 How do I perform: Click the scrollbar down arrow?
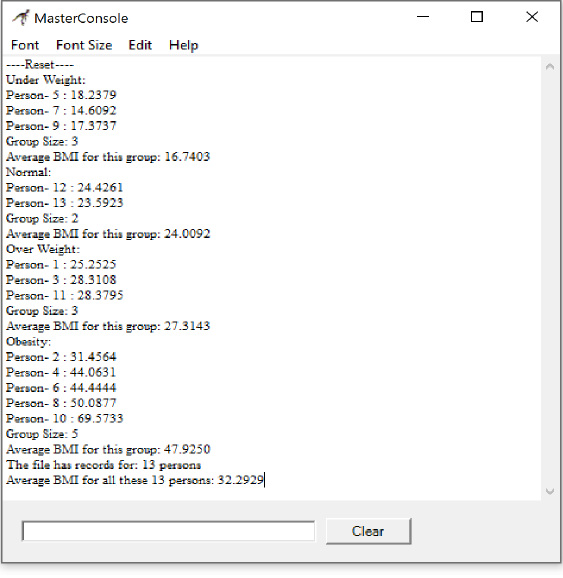[x=550, y=491]
